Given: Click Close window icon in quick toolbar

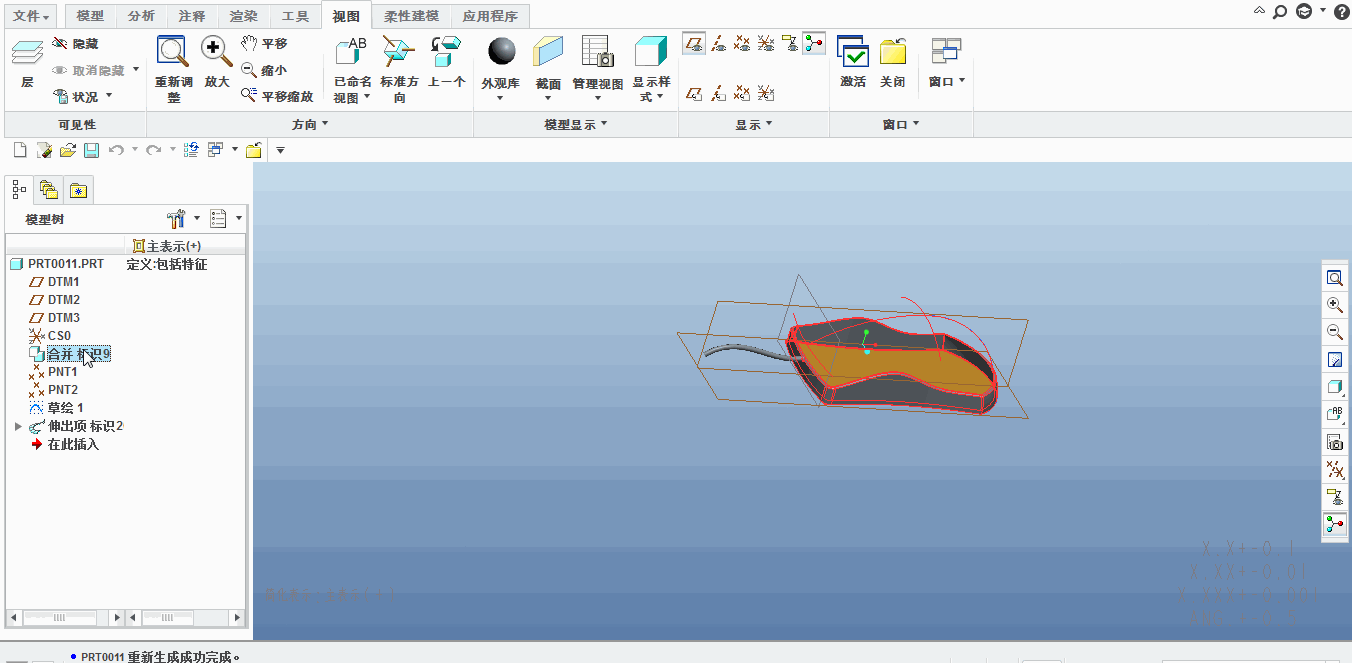Looking at the screenshot, I should 254,150.
